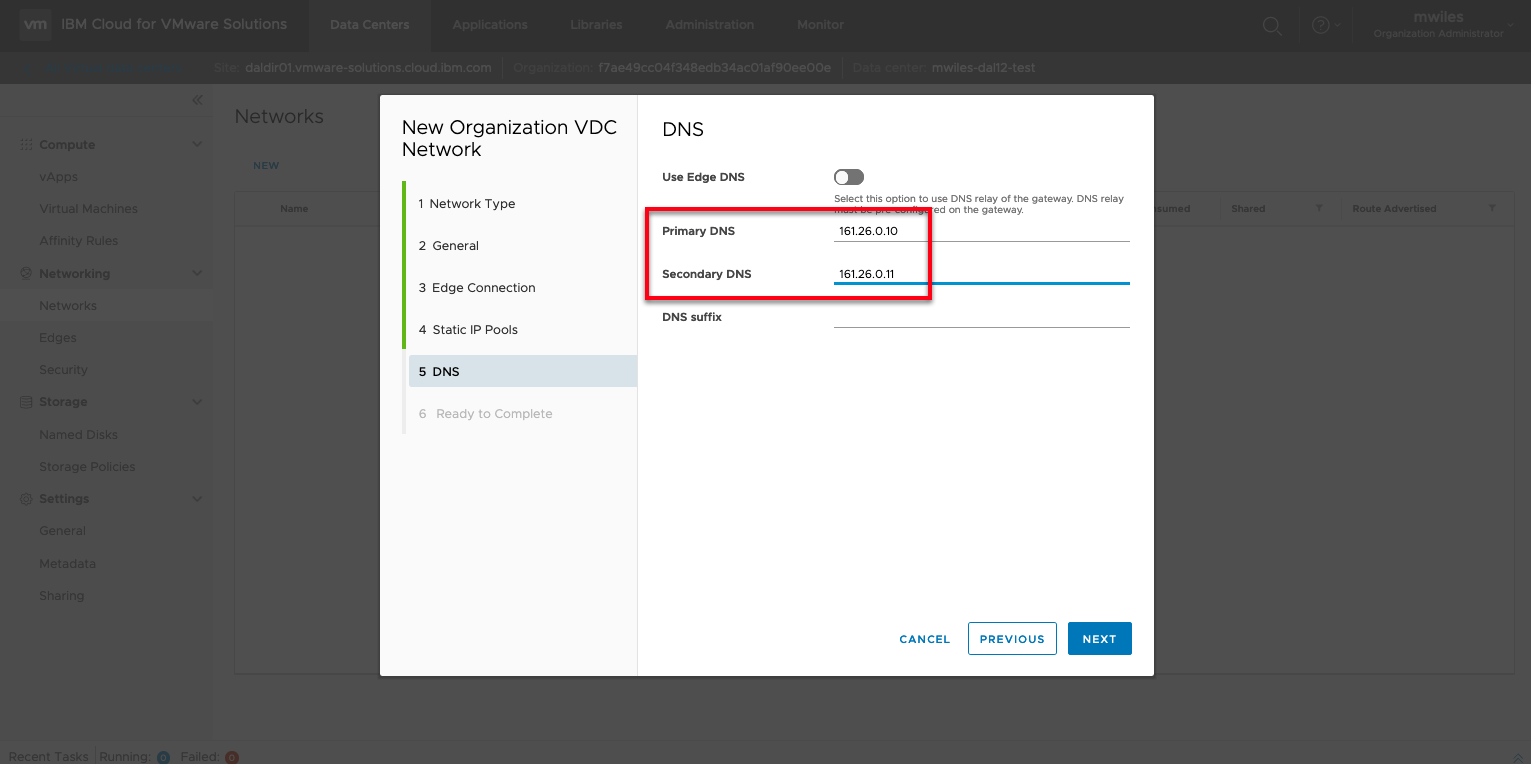The width and height of the screenshot is (1531, 764).
Task: Open the help question mark icon
Action: (1320, 27)
